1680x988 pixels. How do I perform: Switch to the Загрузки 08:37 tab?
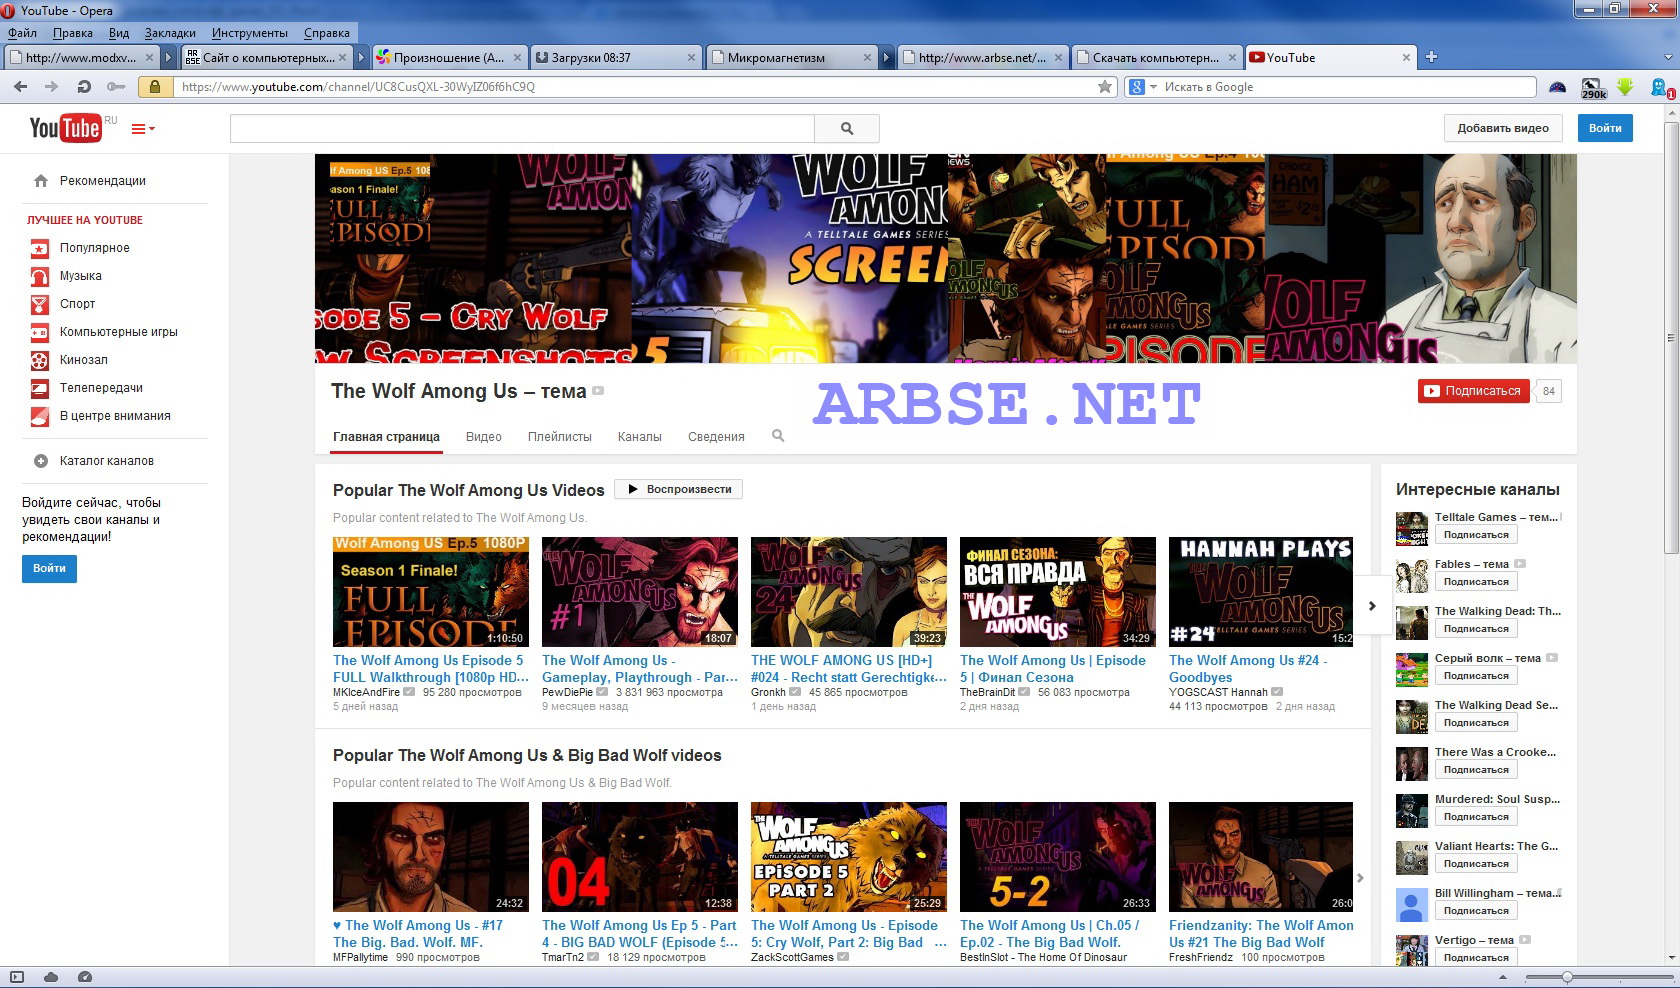click(615, 58)
